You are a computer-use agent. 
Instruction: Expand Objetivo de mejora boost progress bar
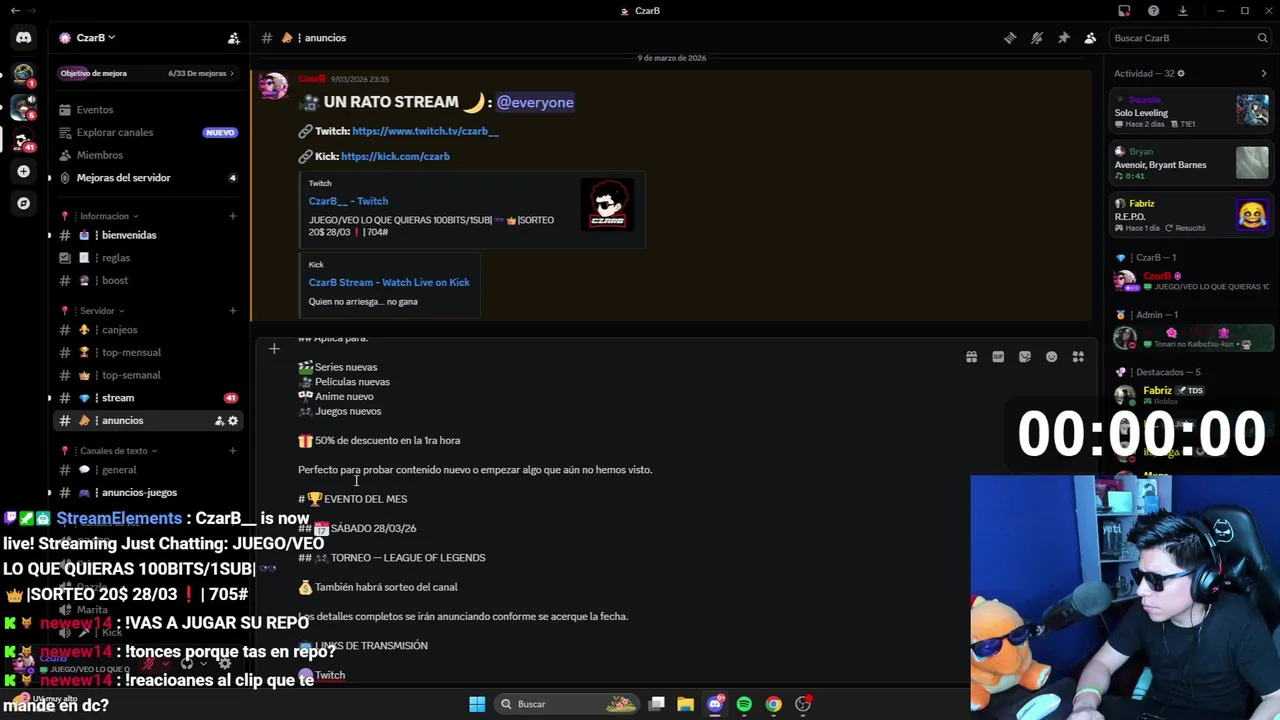146,73
